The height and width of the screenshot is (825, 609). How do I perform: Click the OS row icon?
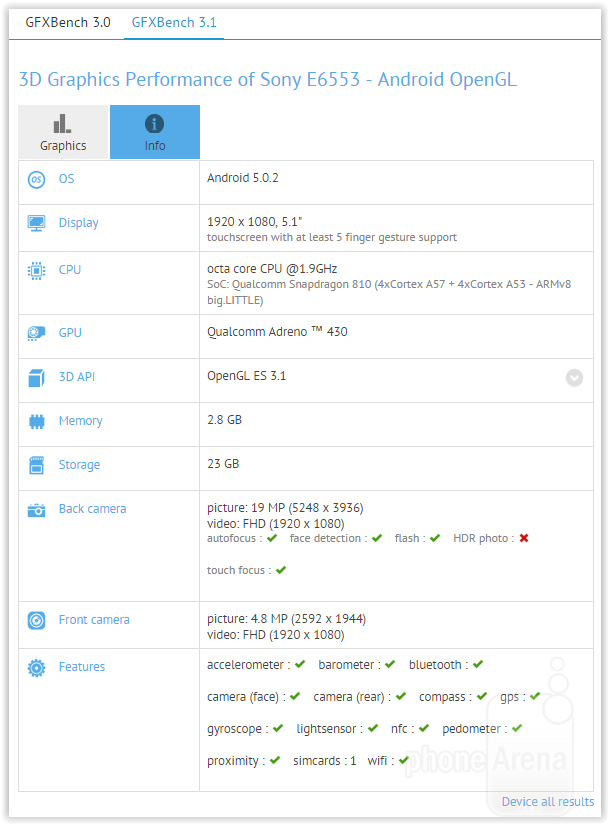pos(36,180)
